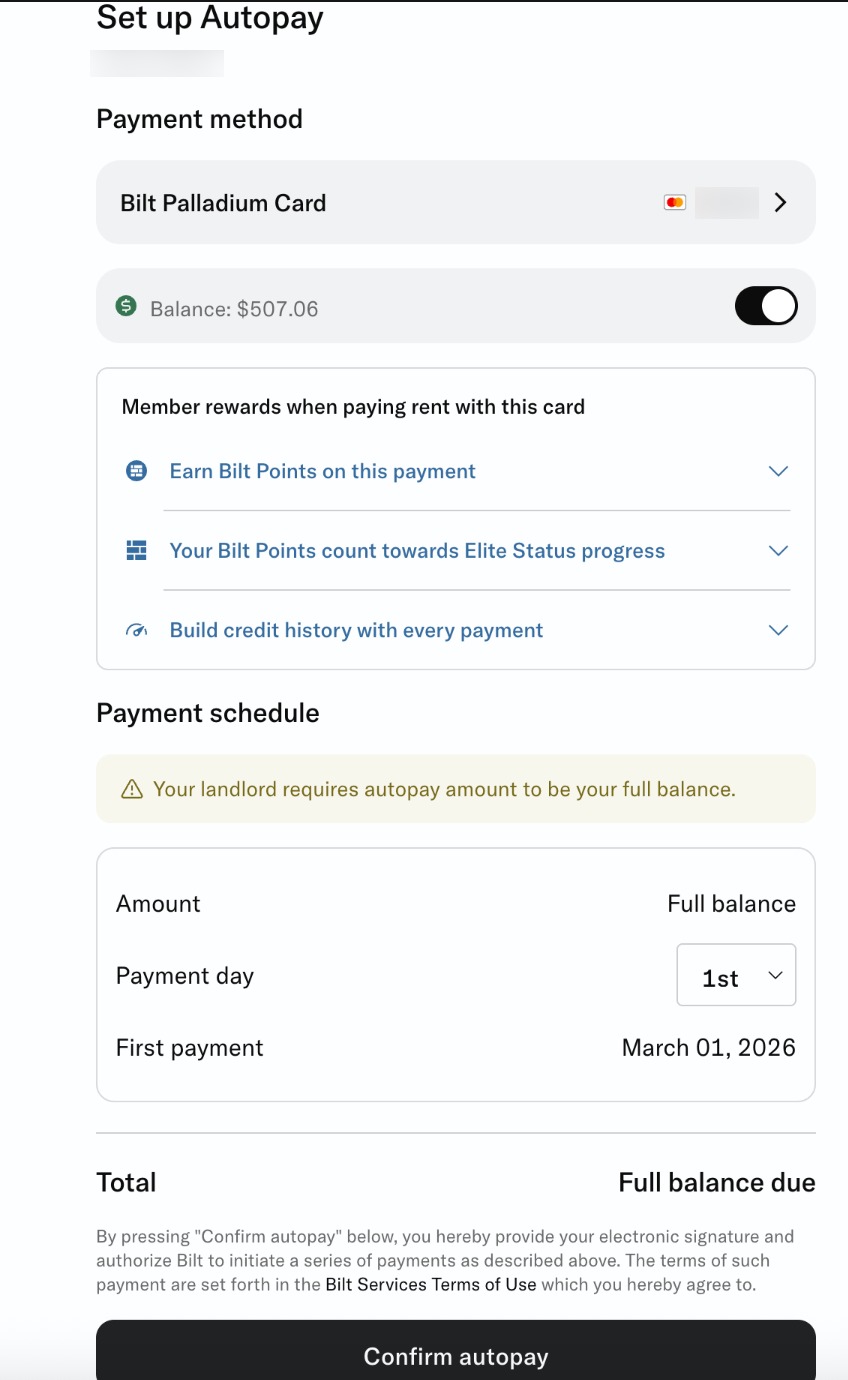Click the Mastercard logo icon
This screenshot has height=1380, width=848.
(675, 203)
